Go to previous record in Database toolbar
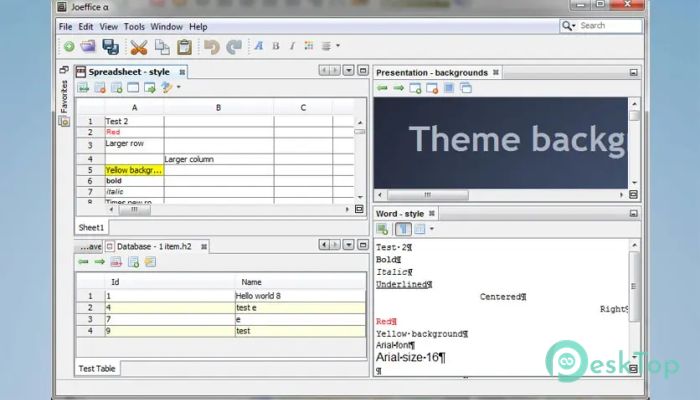 83,262
